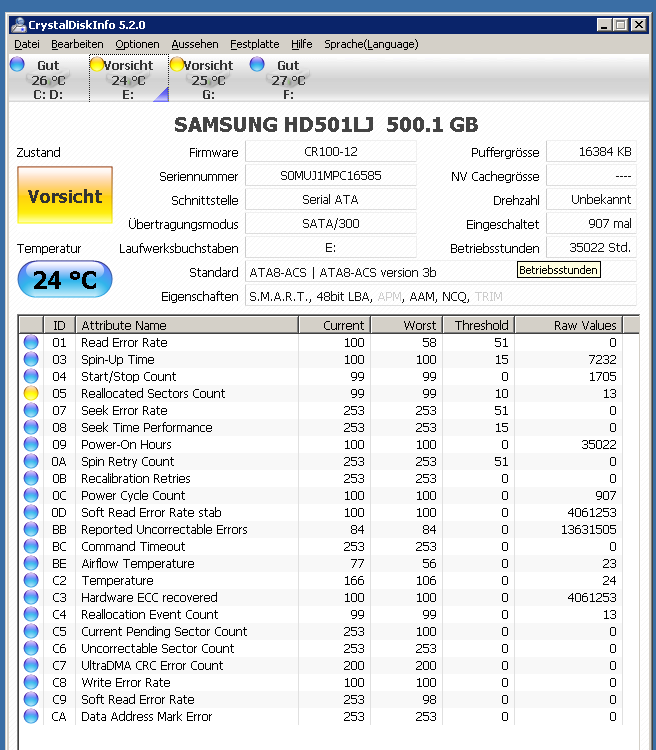Image resolution: width=656 pixels, height=750 pixels.
Task: Click the blue status icon for Uncorrectable Sector Count
Action: point(31,648)
